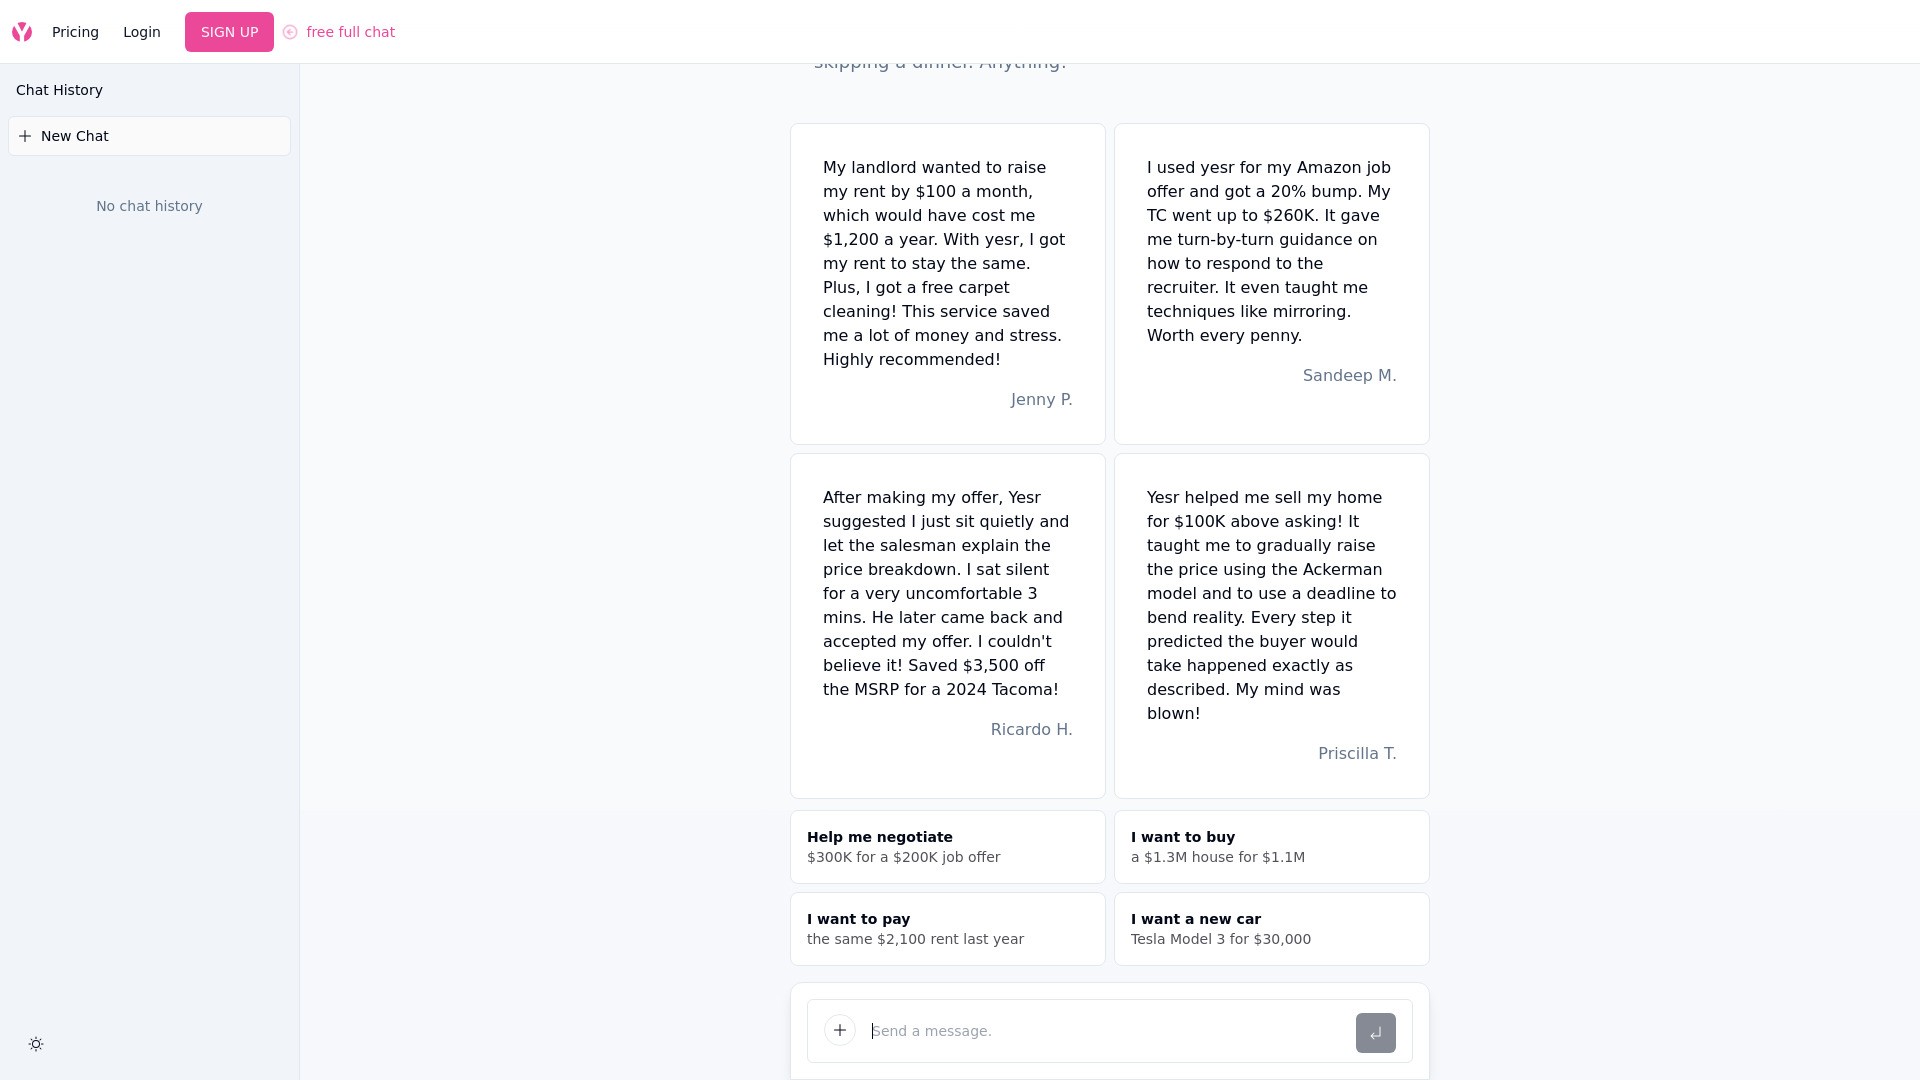The height and width of the screenshot is (1080, 1920).
Task: Click Jenny P.'s landlord rent testimonial card
Action: tap(947, 284)
